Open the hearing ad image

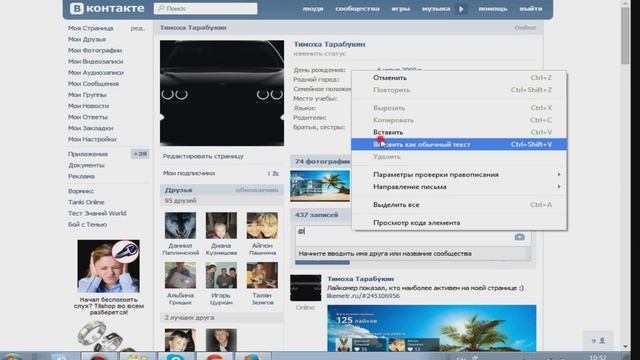click(109, 266)
